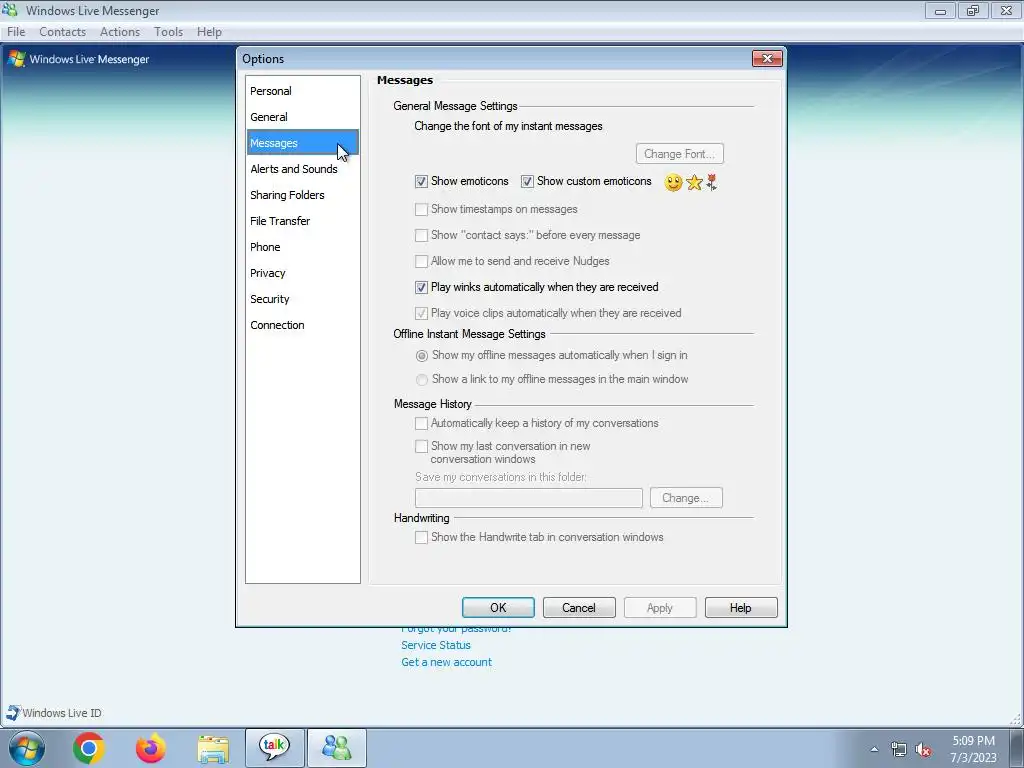Open the Get a new account link
Screen dimensions: 1024x768
(x=447, y=662)
